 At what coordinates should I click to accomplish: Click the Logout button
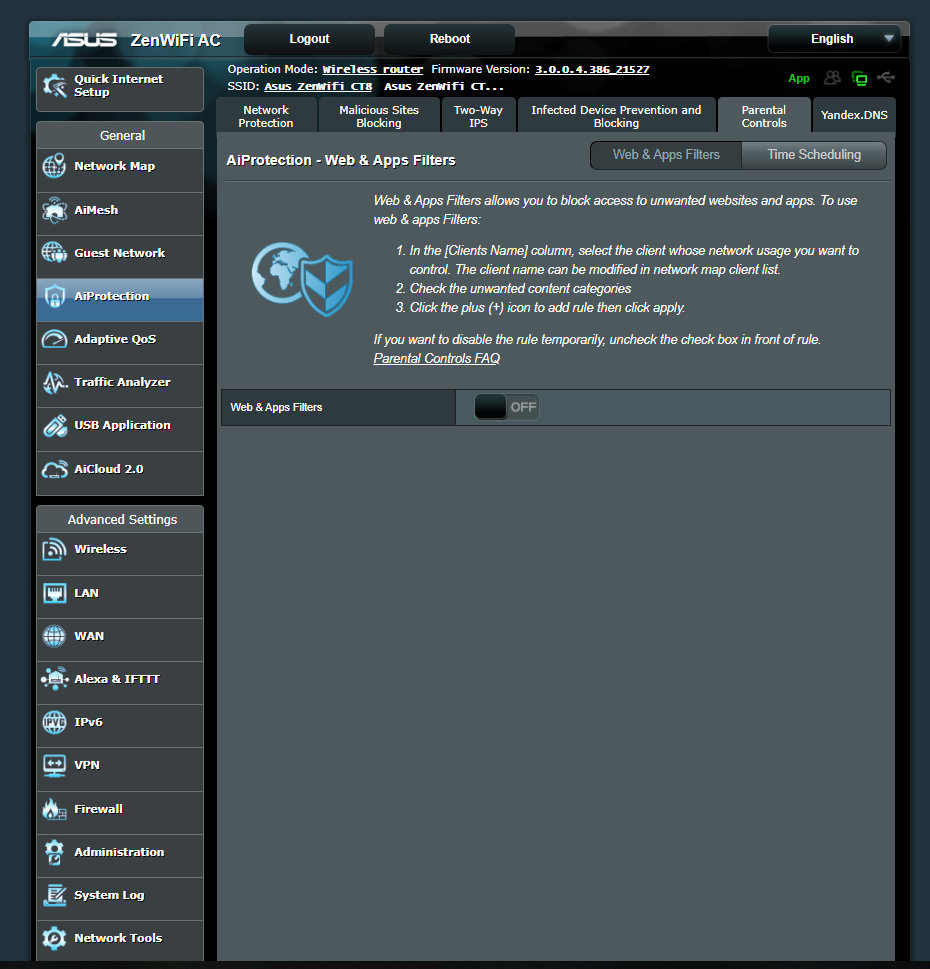point(309,39)
